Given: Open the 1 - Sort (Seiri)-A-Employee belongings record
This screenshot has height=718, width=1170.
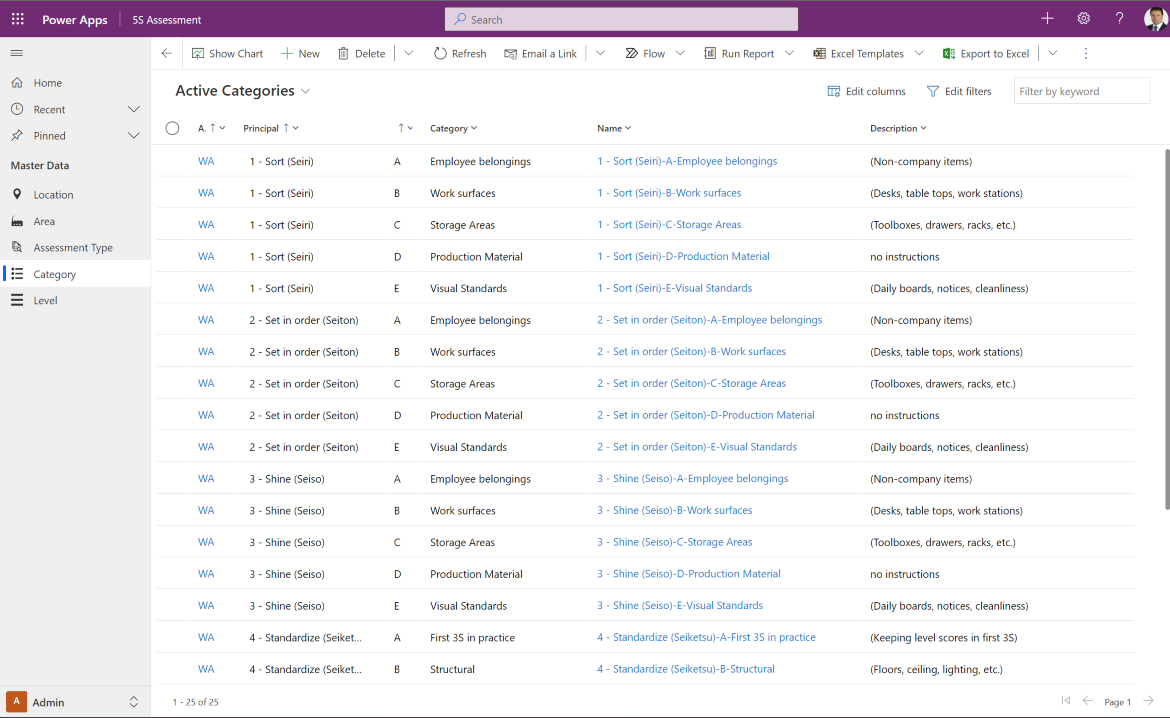Looking at the screenshot, I should coord(687,161).
